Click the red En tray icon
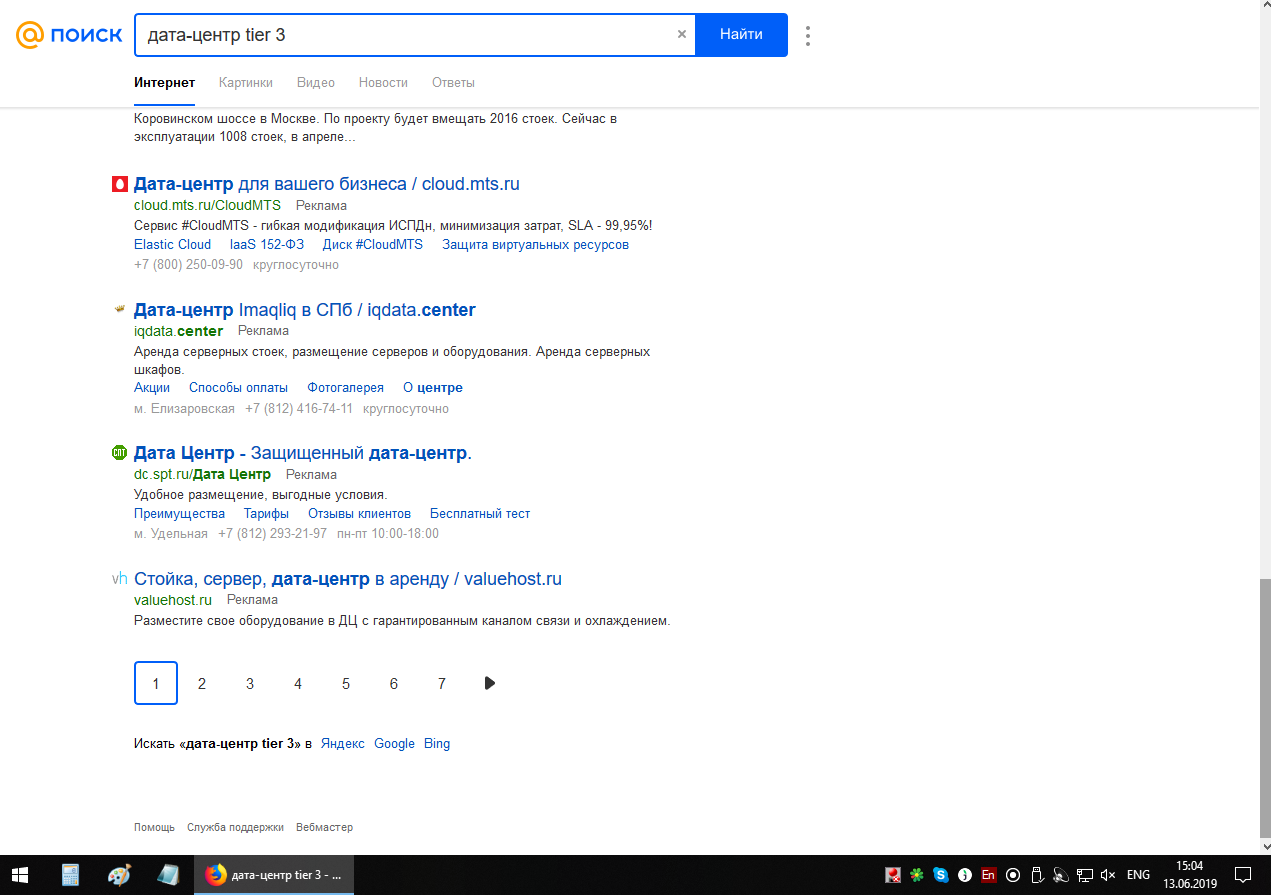 989,875
